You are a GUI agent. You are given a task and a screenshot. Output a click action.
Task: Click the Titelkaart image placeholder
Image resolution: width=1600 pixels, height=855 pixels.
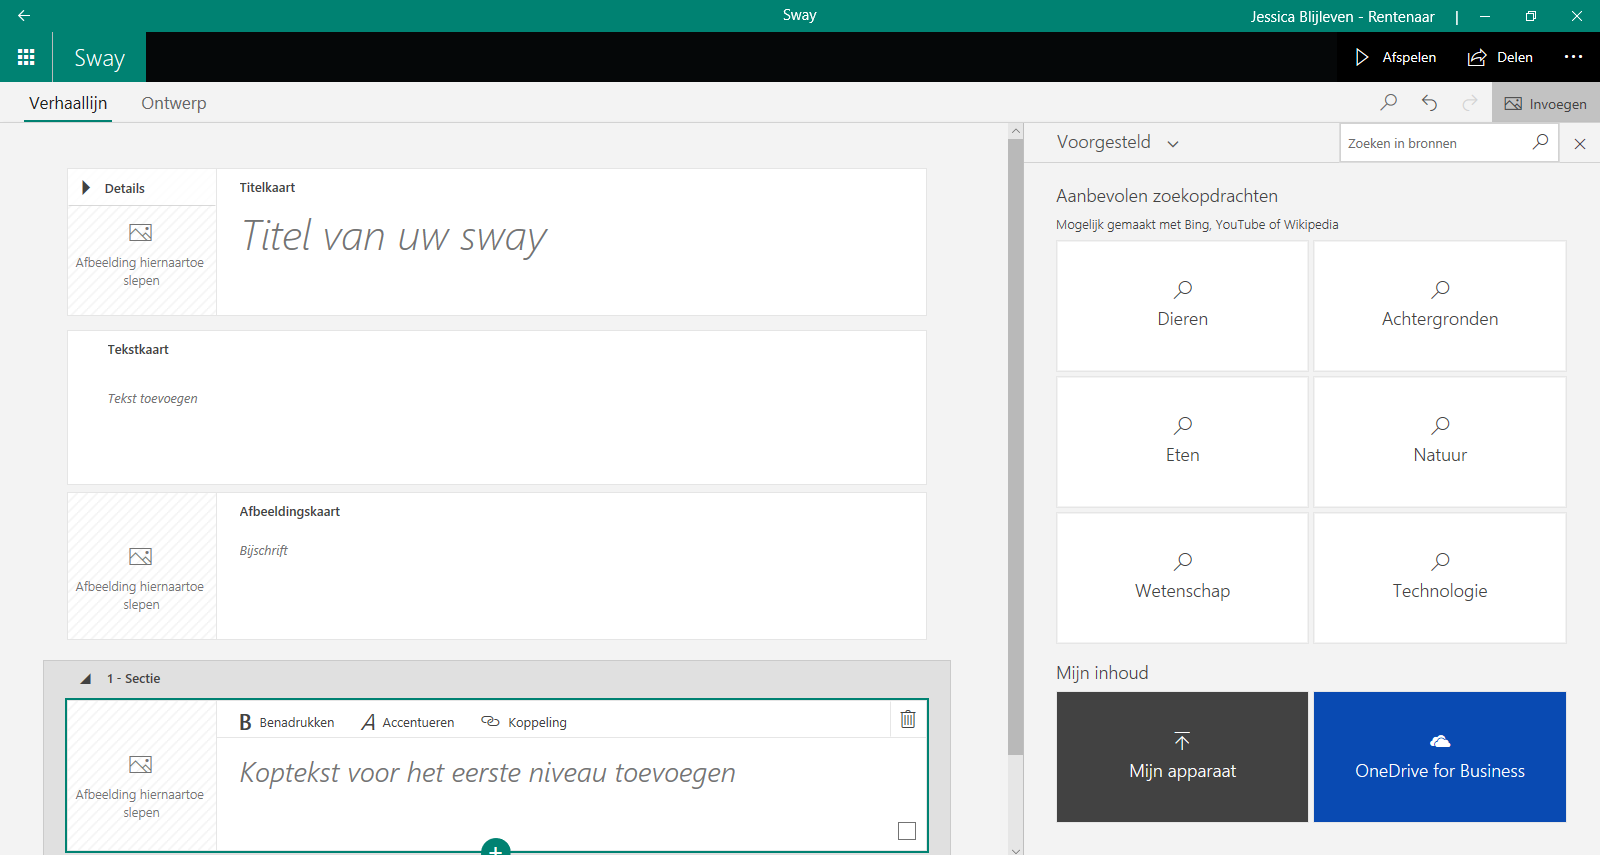pyautogui.click(x=142, y=260)
